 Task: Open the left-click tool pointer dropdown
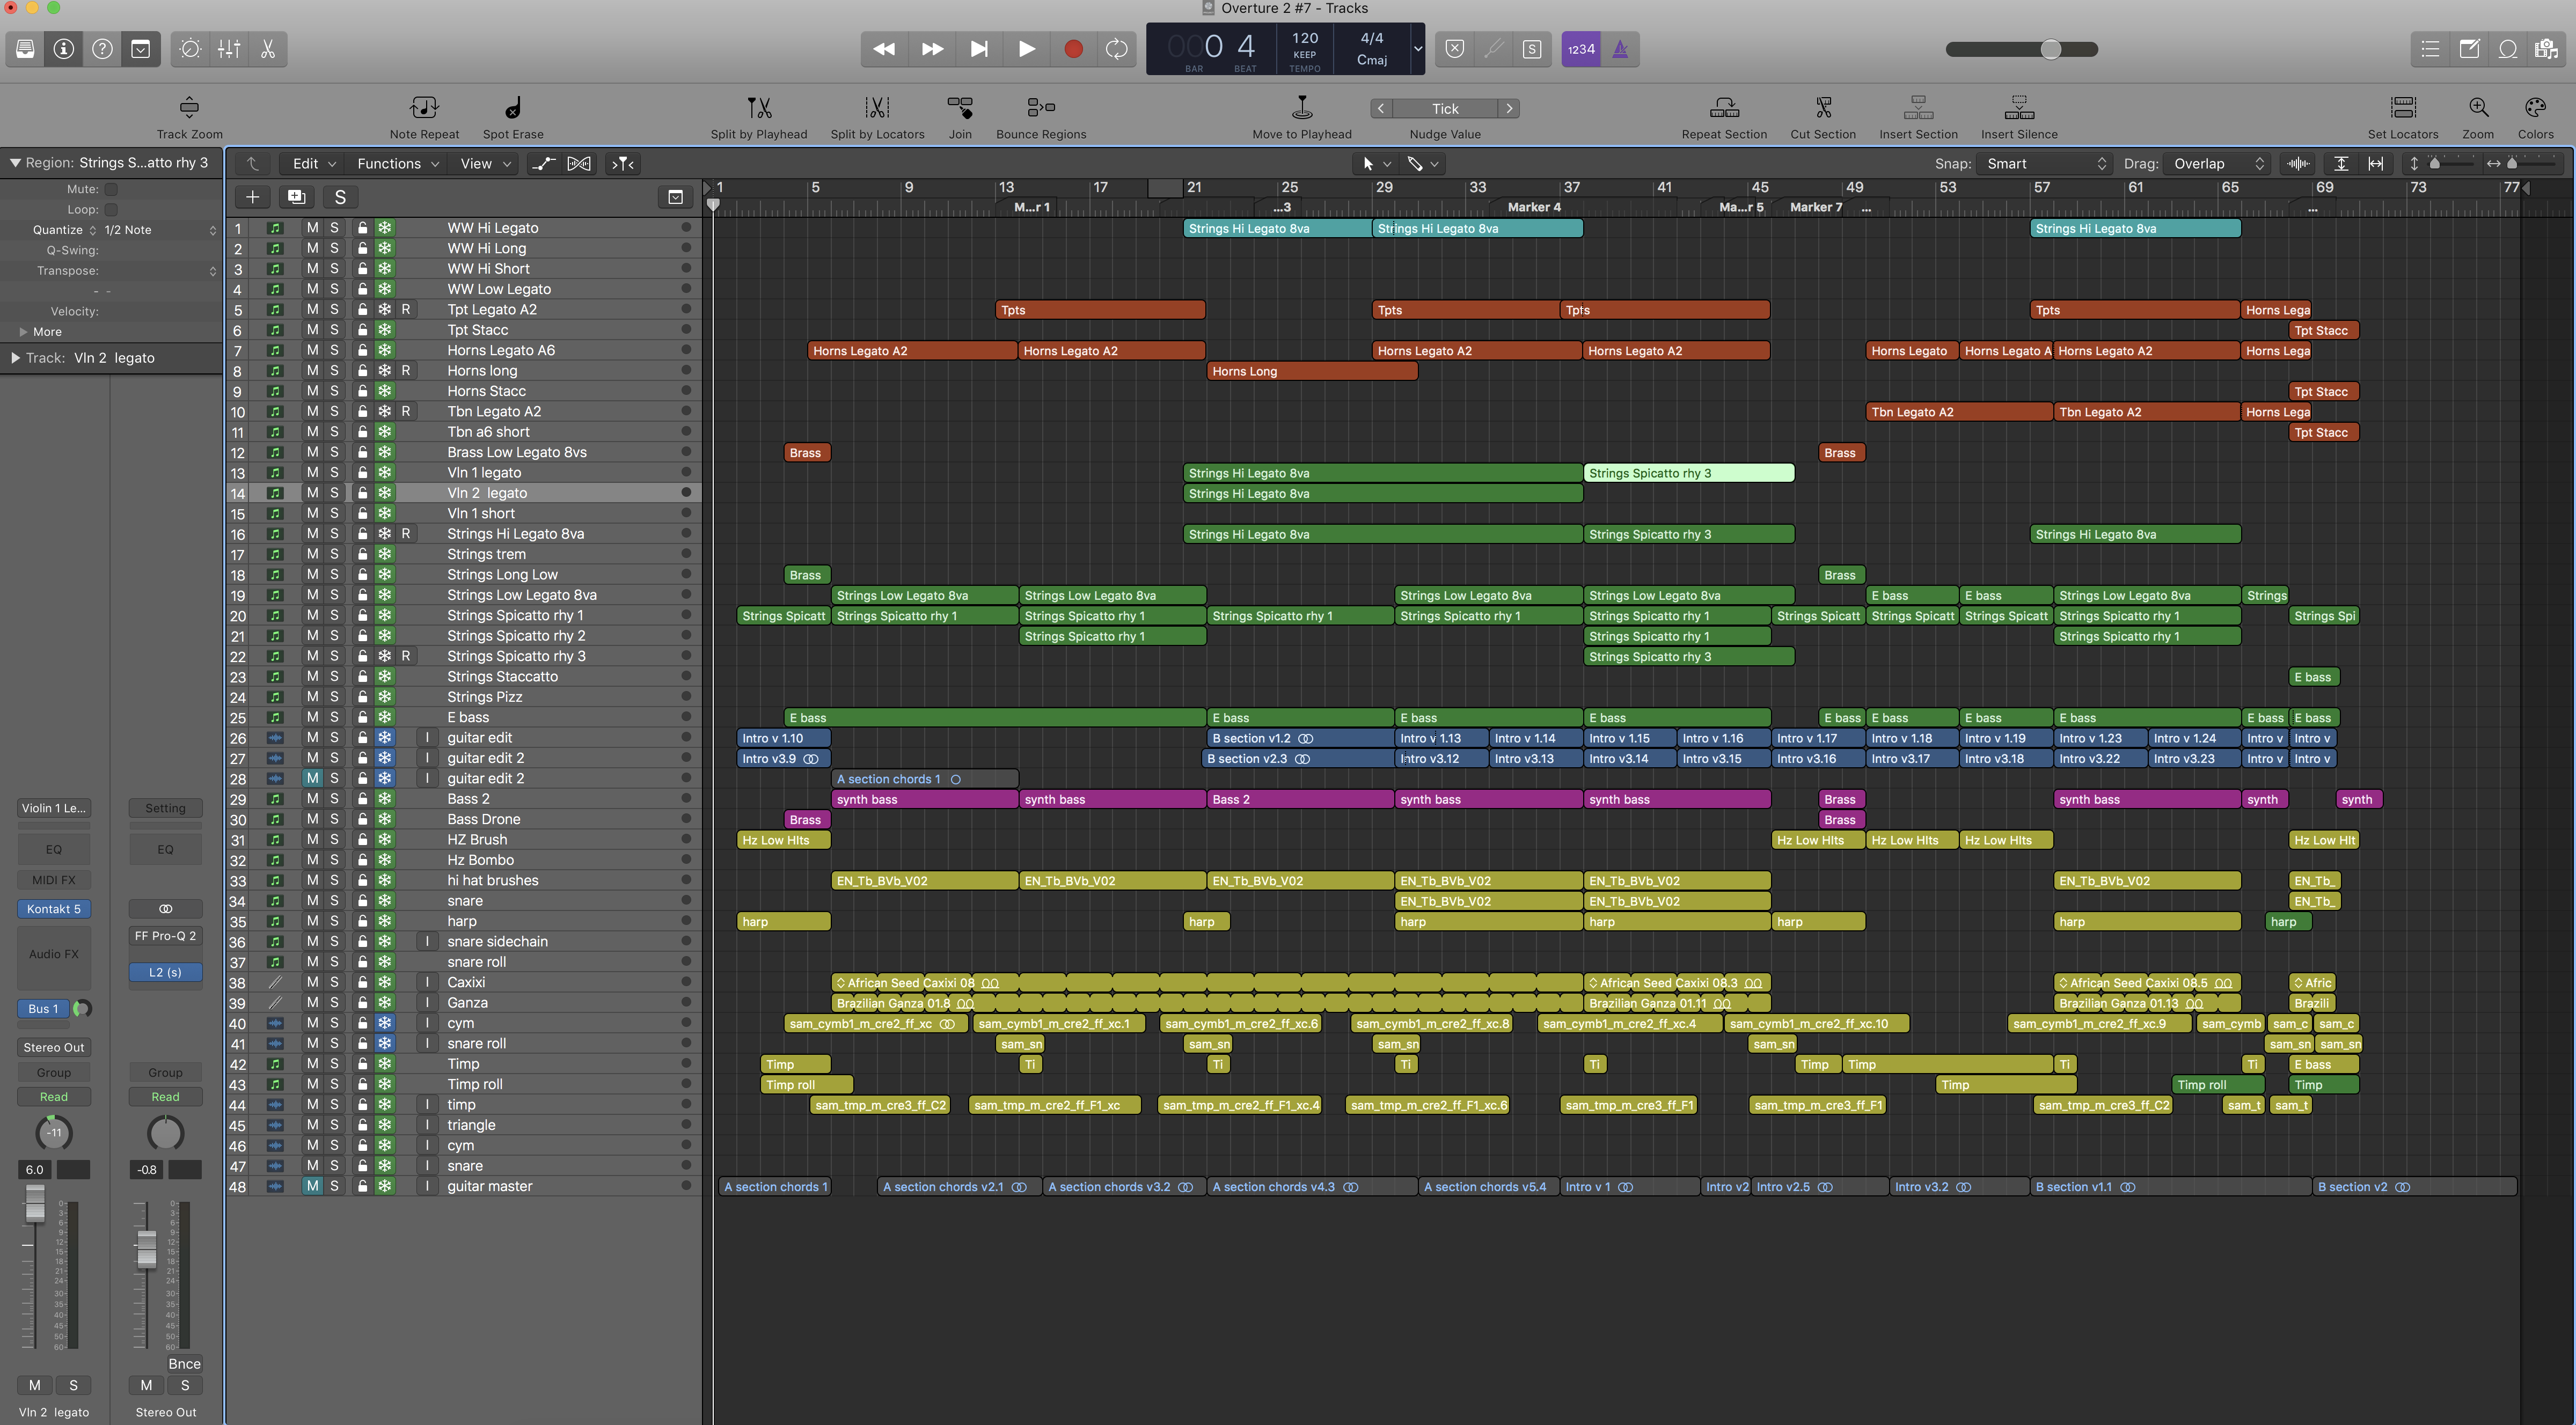pos(1375,164)
